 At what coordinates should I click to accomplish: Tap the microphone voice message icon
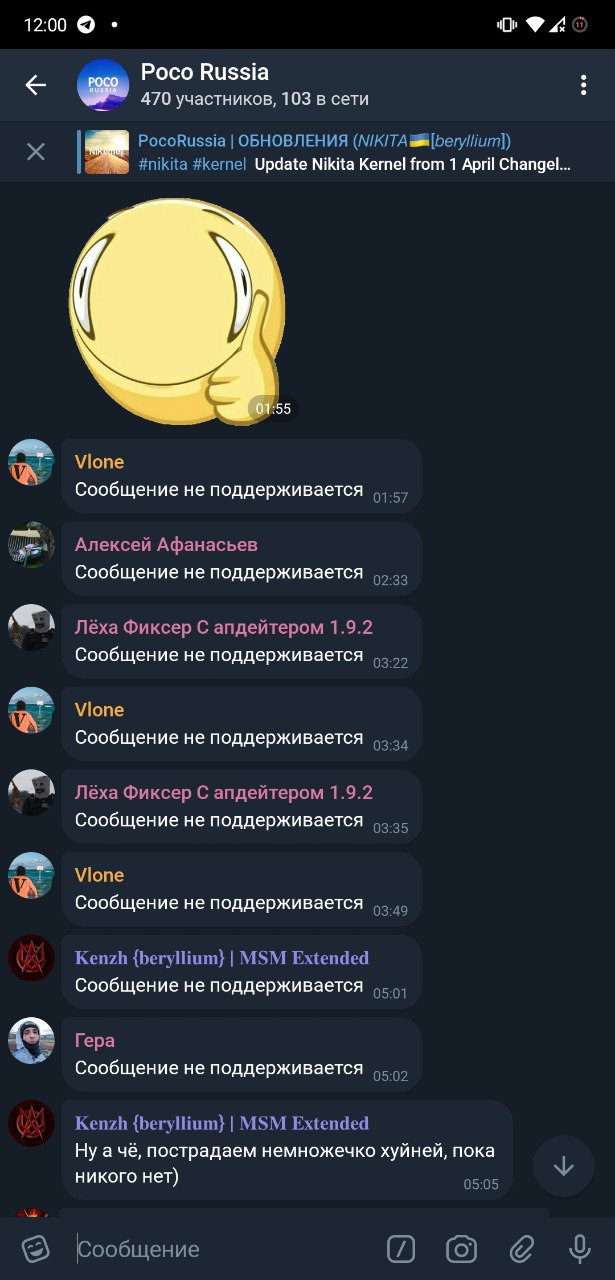(579, 1249)
